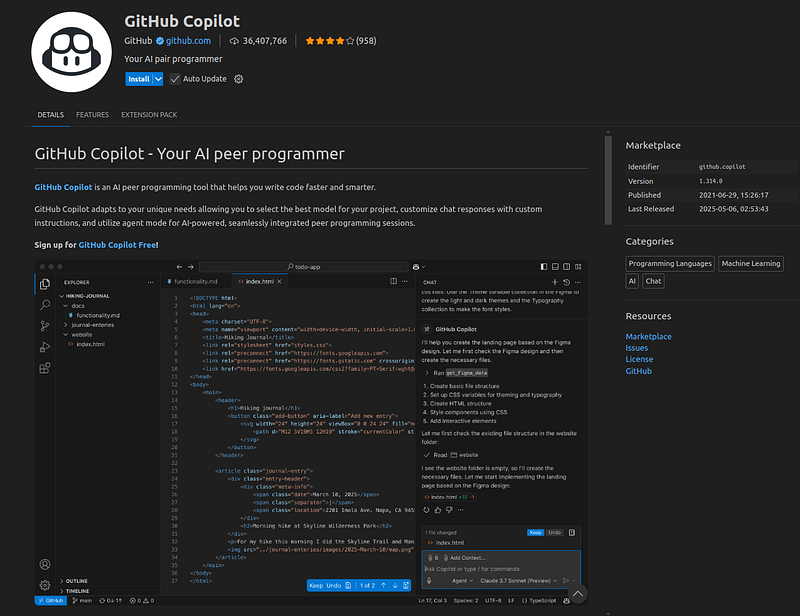
Task: Click the (958) ratings count
Action: pyautogui.click(x=366, y=41)
